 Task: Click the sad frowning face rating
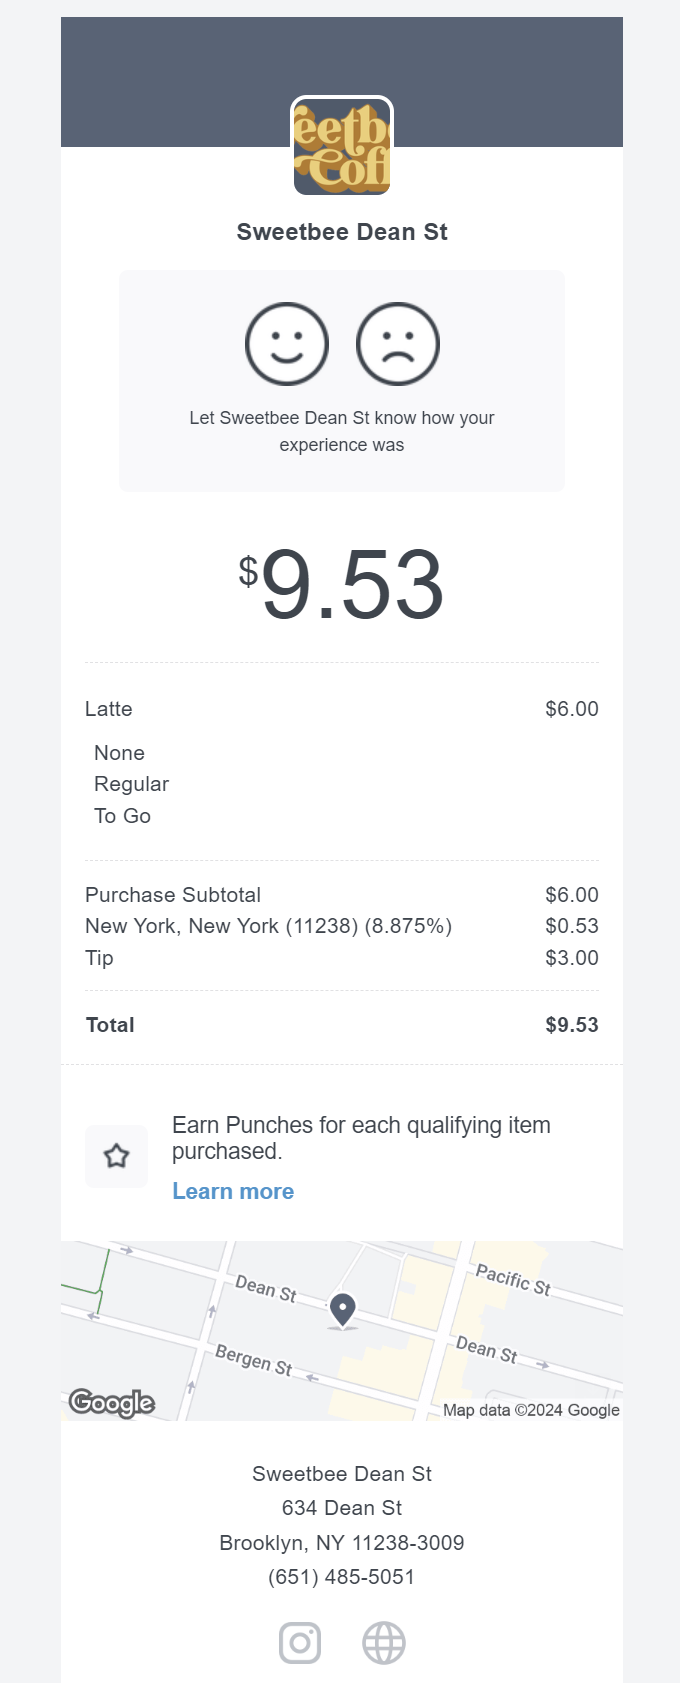click(x=398, y=344)
